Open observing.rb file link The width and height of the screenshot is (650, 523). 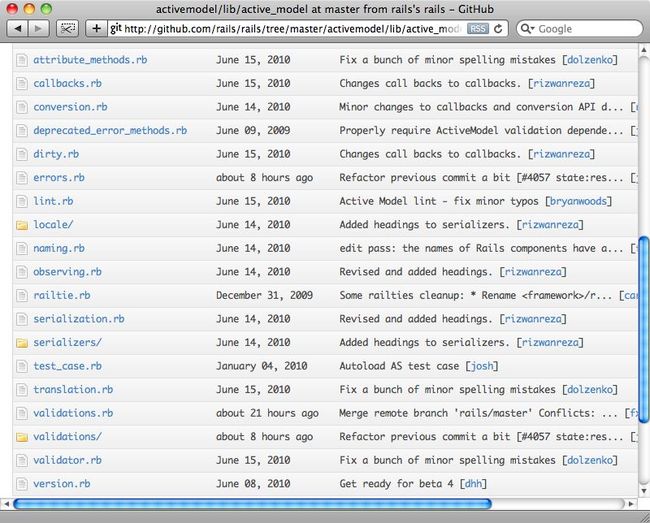pos(67,272)
